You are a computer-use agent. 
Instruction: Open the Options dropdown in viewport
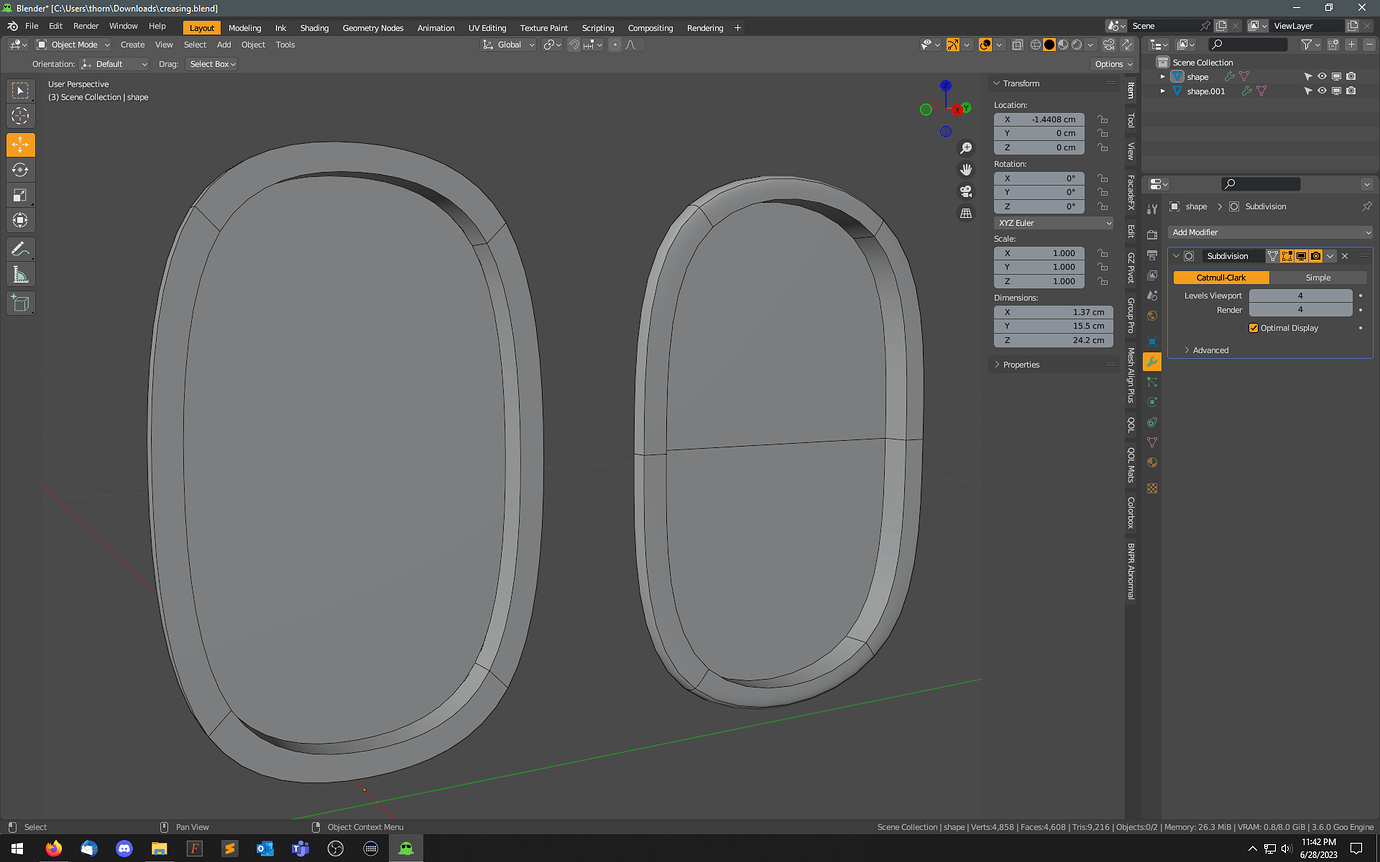[1113, 64]
